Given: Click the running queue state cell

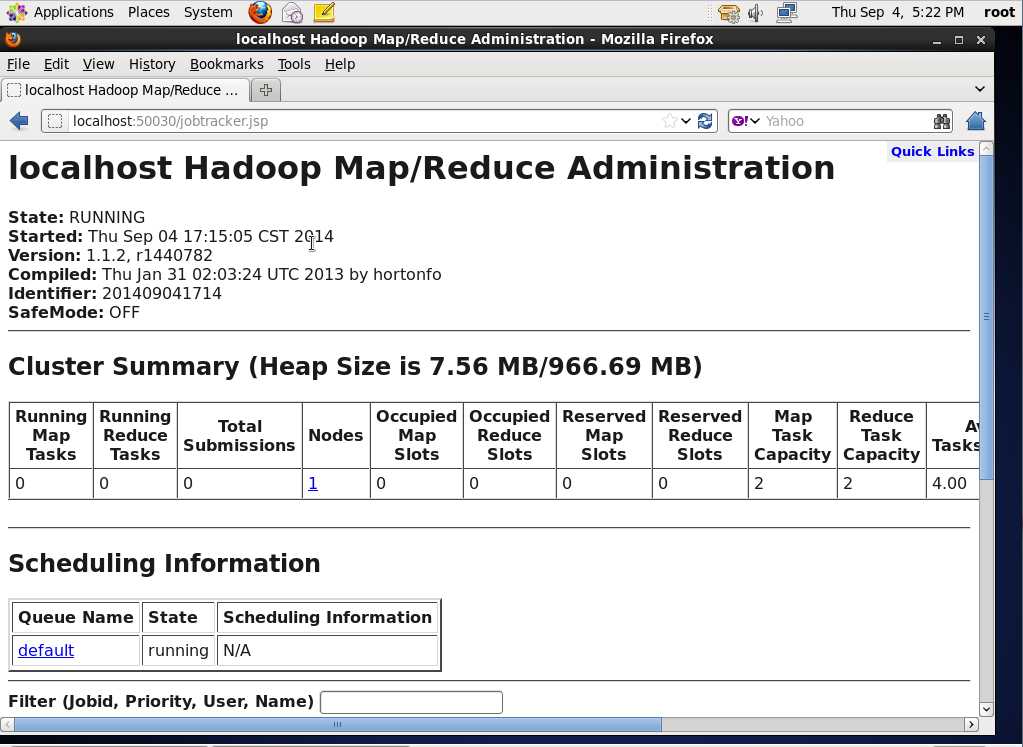Looking at the screenshot, I should pos(178,650).
